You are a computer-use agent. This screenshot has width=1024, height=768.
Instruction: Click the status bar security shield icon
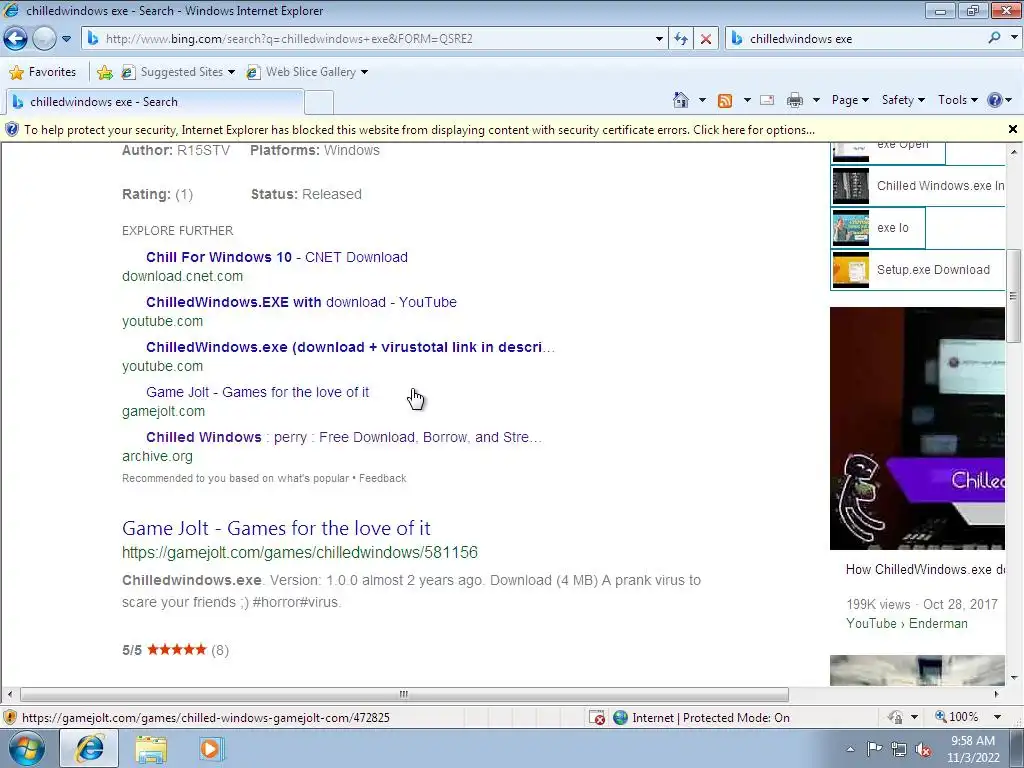click(x=9, y=718)
